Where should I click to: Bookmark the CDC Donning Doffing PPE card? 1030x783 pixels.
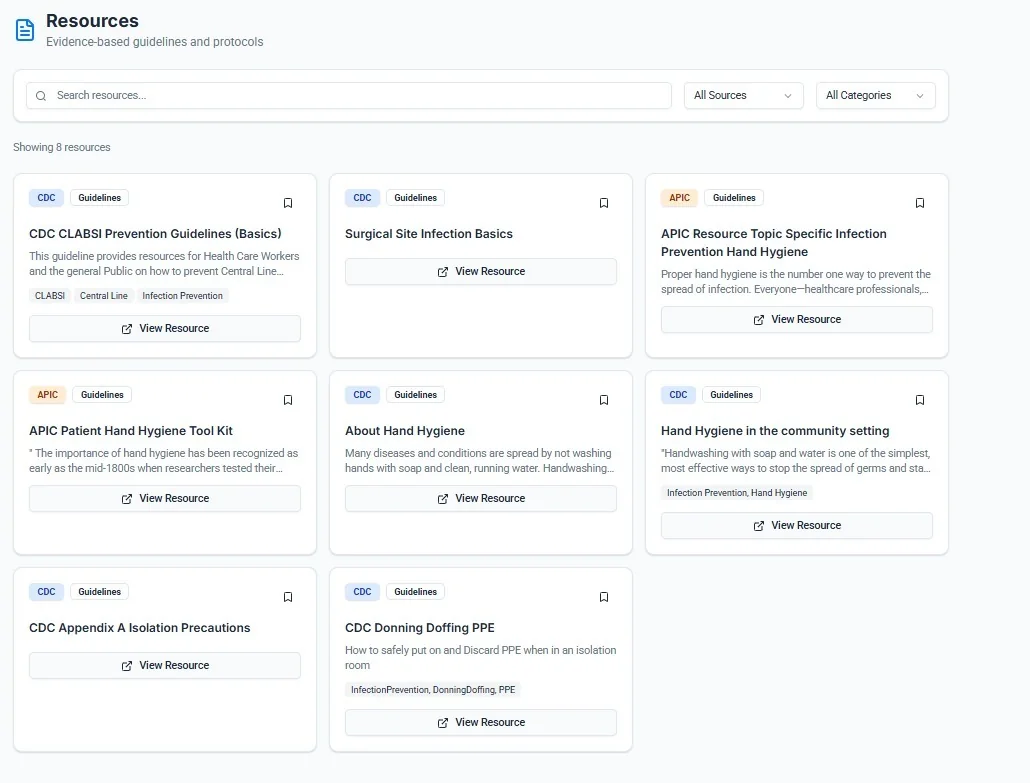tap(604, 597)
